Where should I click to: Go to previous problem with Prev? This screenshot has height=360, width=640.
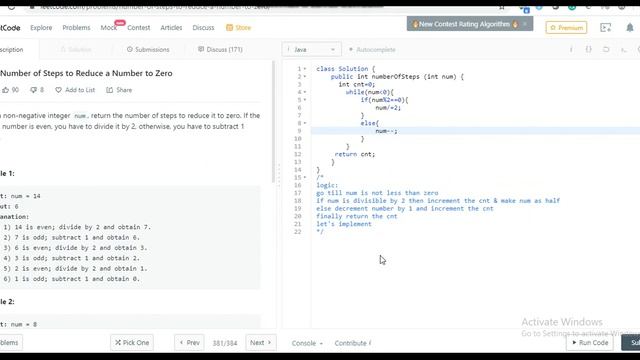(189, 342)
